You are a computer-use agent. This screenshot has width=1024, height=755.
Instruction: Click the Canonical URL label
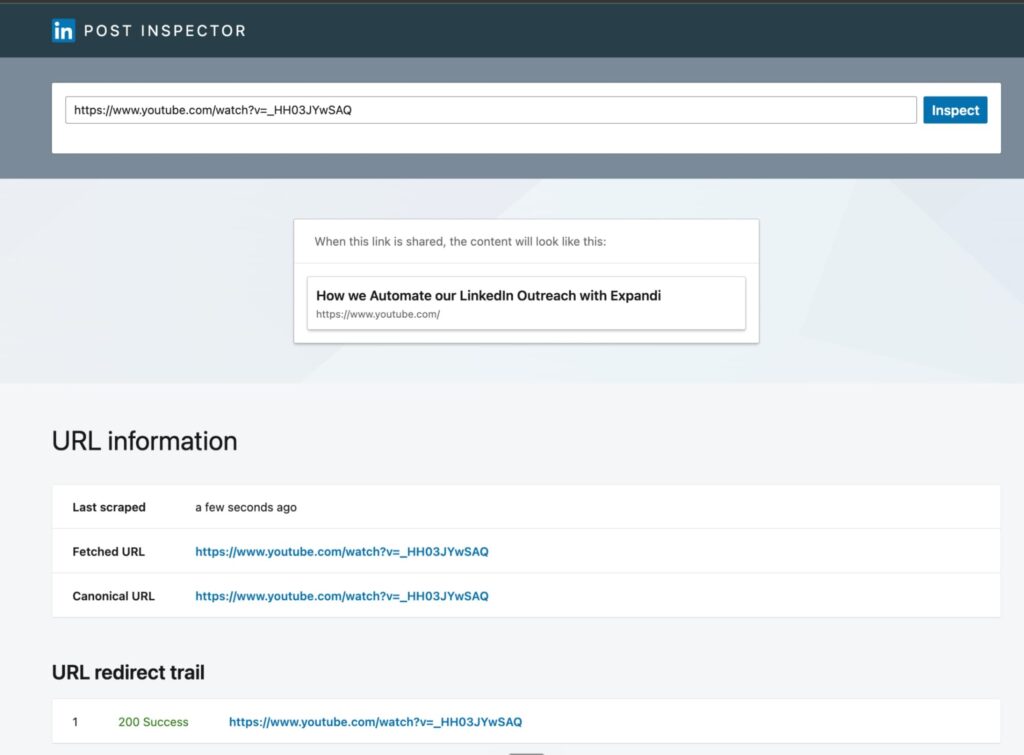tap(114, 596)
